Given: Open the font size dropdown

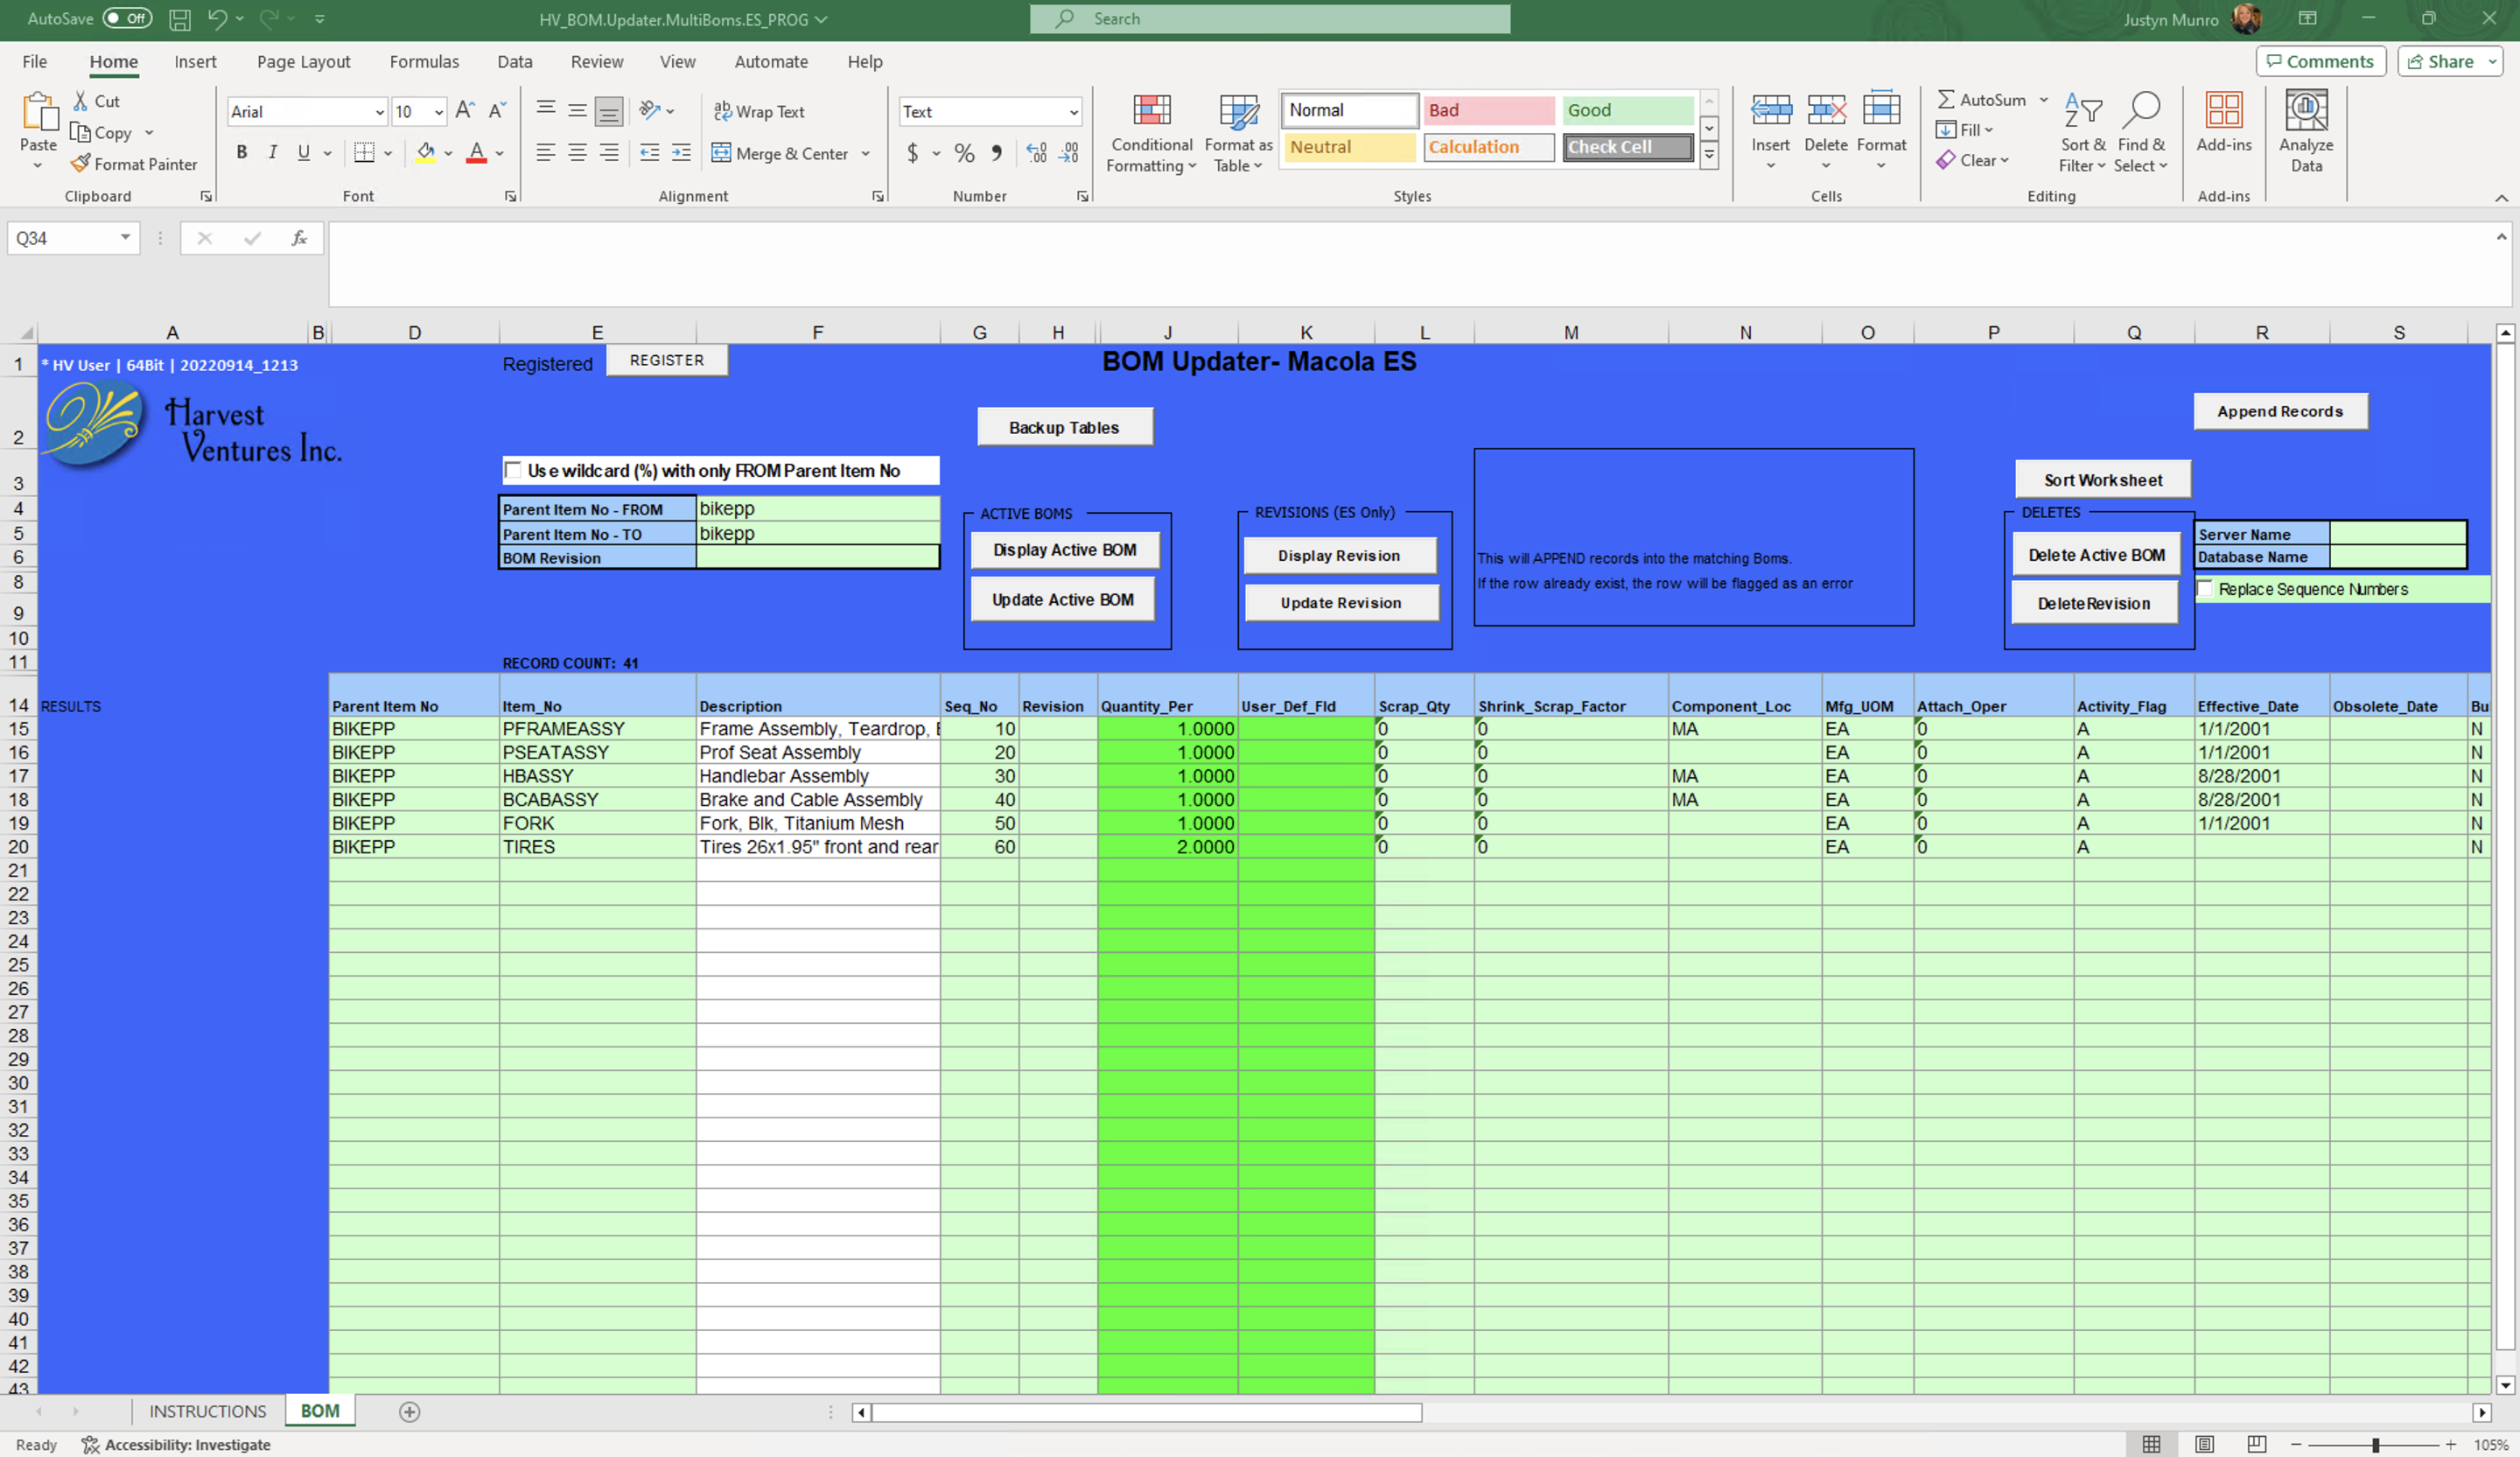Looking at the screenshot, I should [438, 112].
